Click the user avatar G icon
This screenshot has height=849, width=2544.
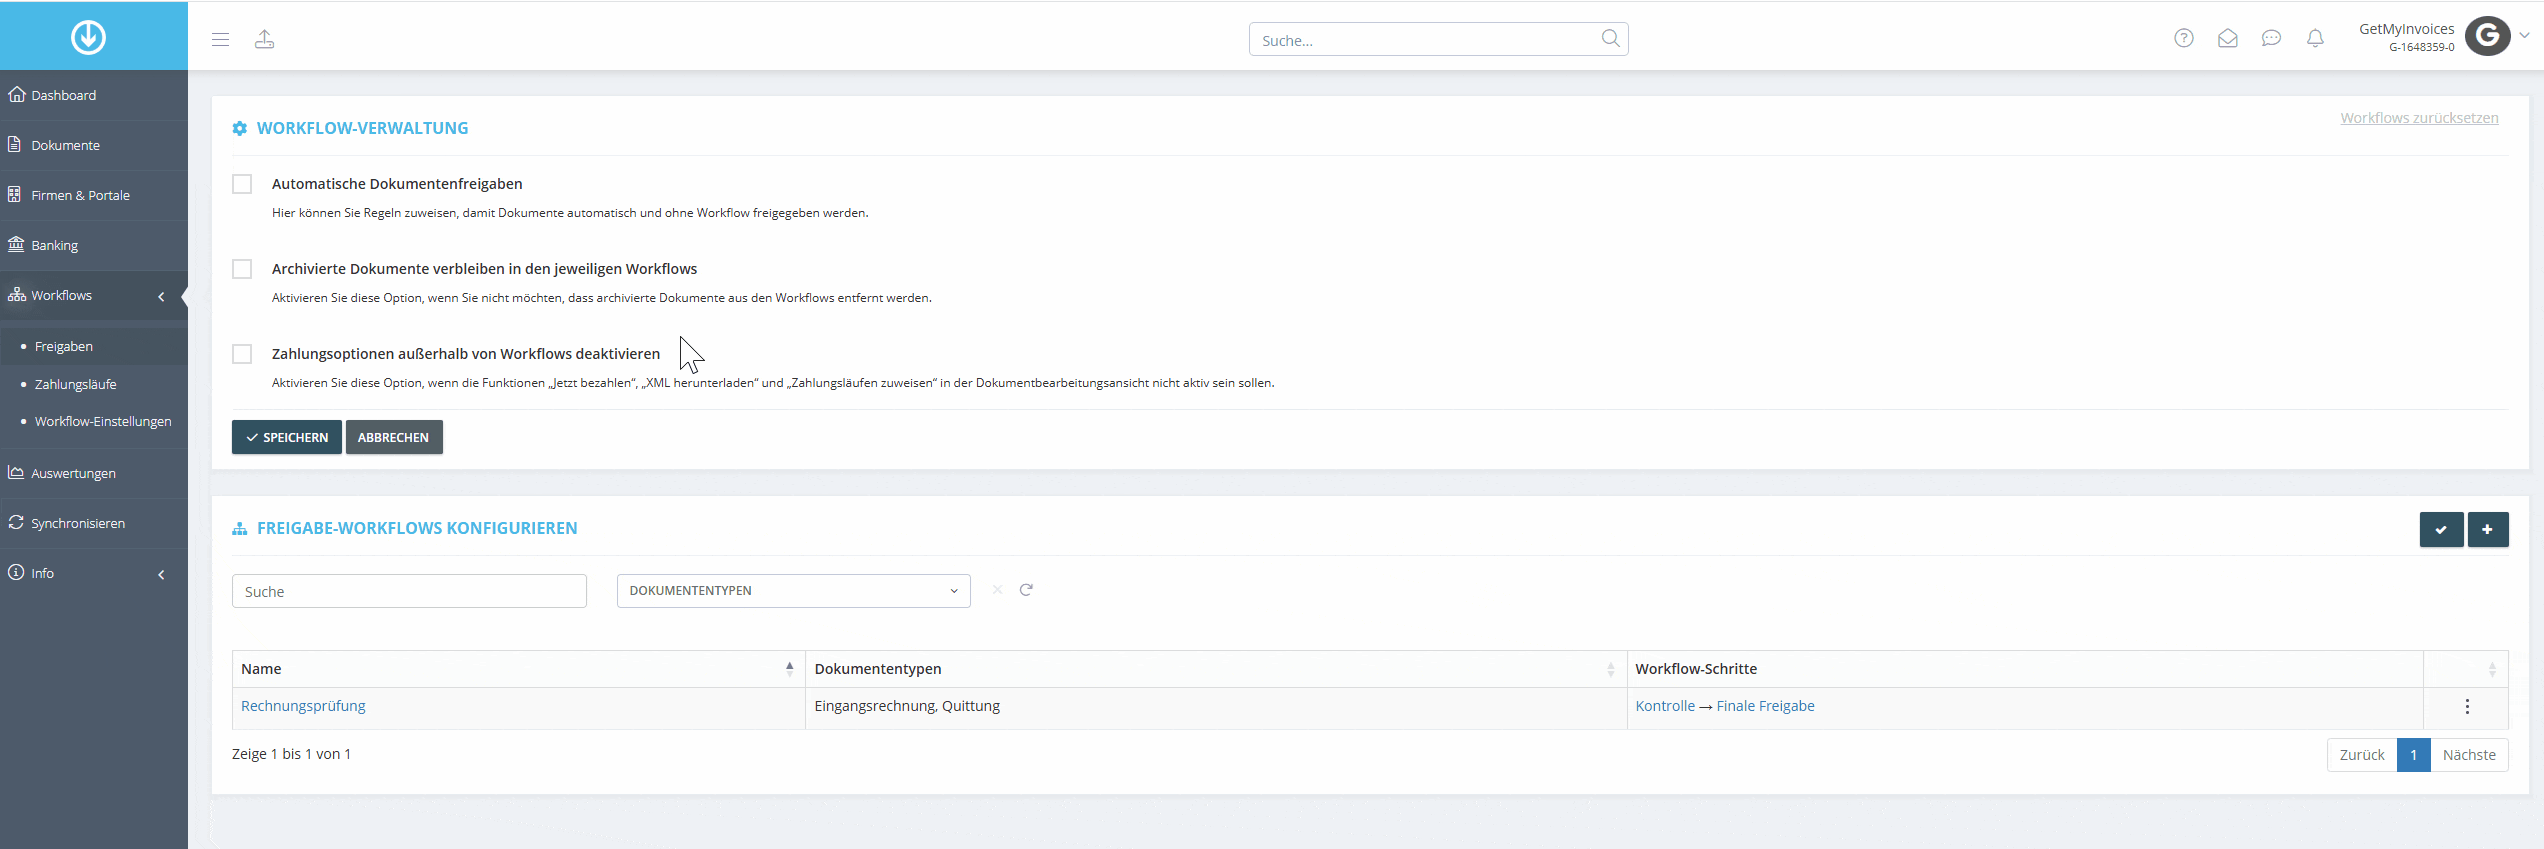[2487, 36]
